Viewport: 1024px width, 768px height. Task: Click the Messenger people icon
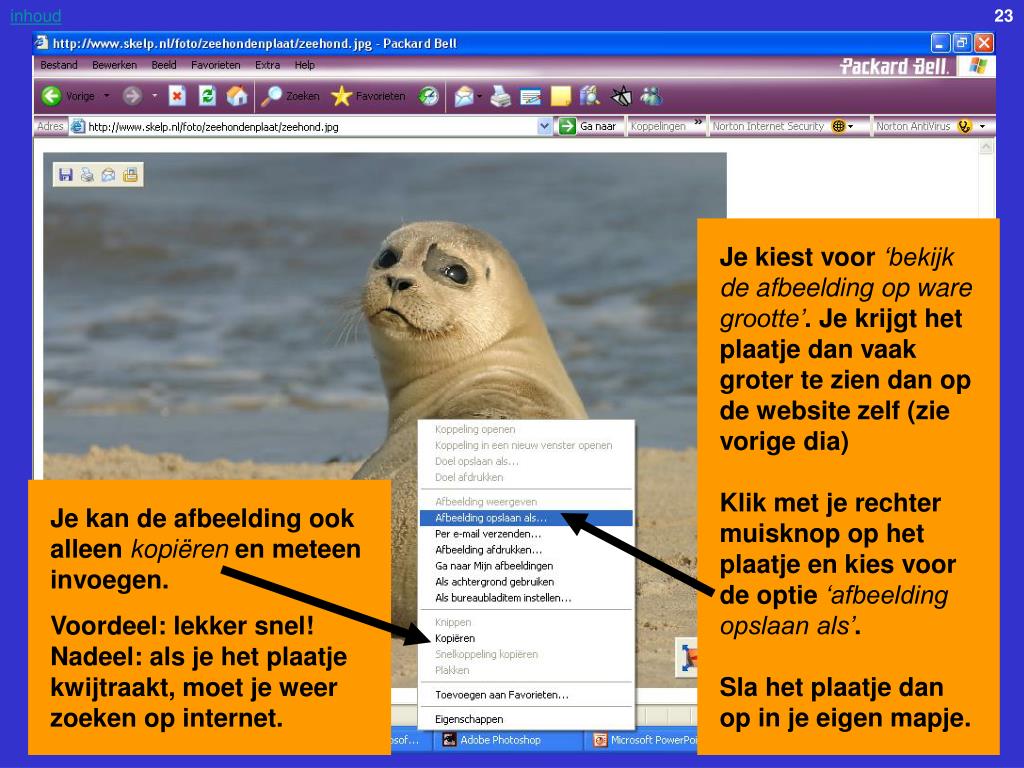tap(651, 96)
